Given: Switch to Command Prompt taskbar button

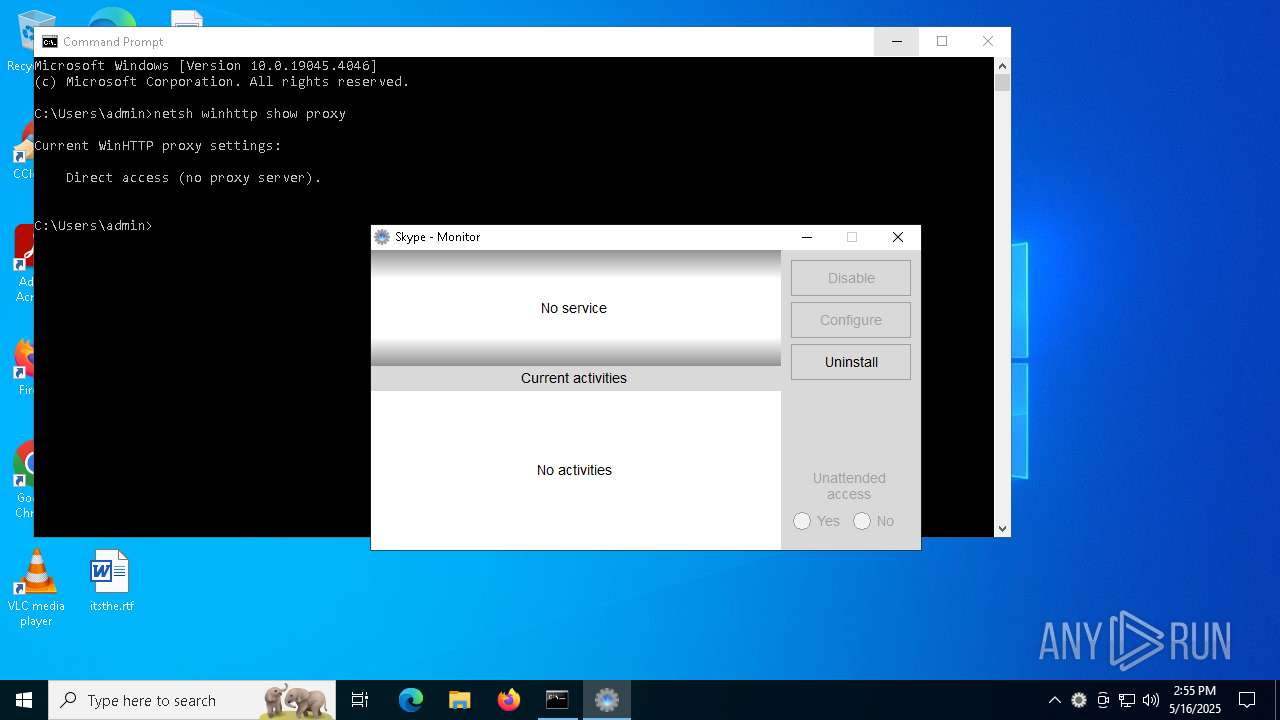Looking at the screenshot, I should point(557,700).
